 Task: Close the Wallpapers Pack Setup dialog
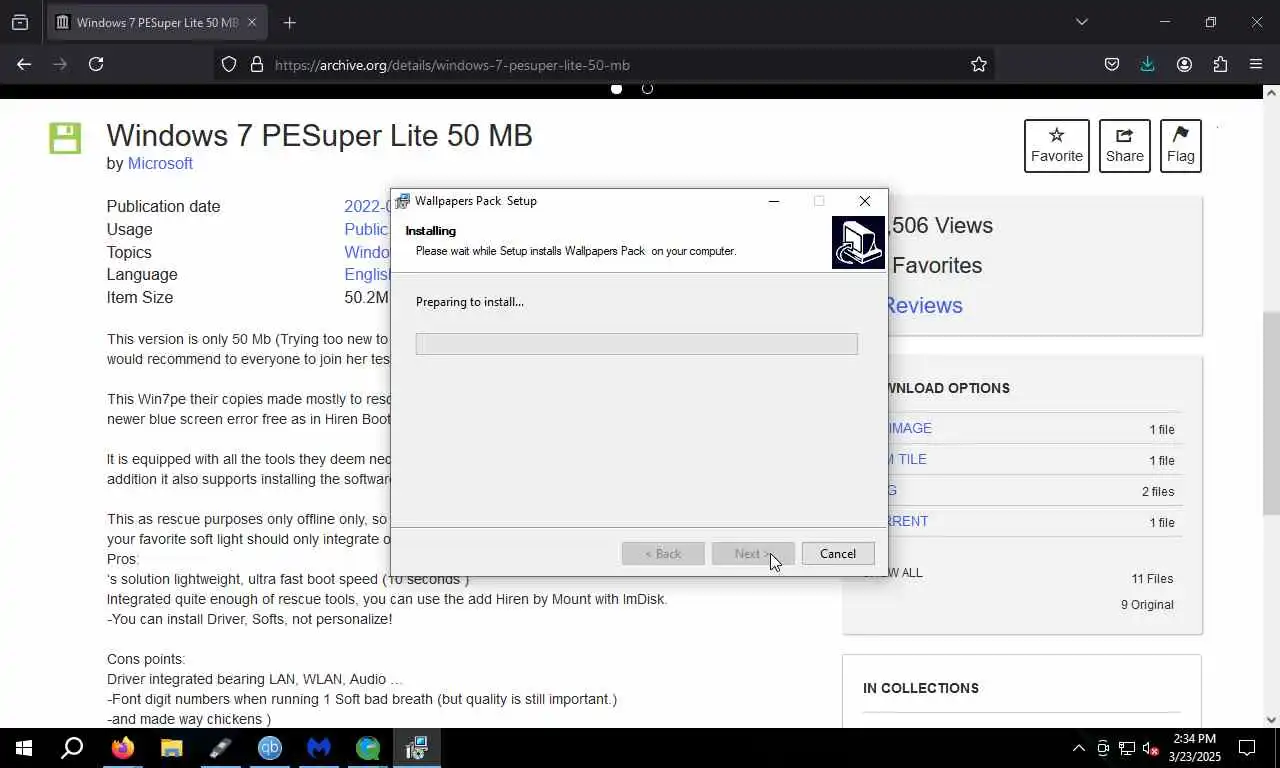point(865,201)
